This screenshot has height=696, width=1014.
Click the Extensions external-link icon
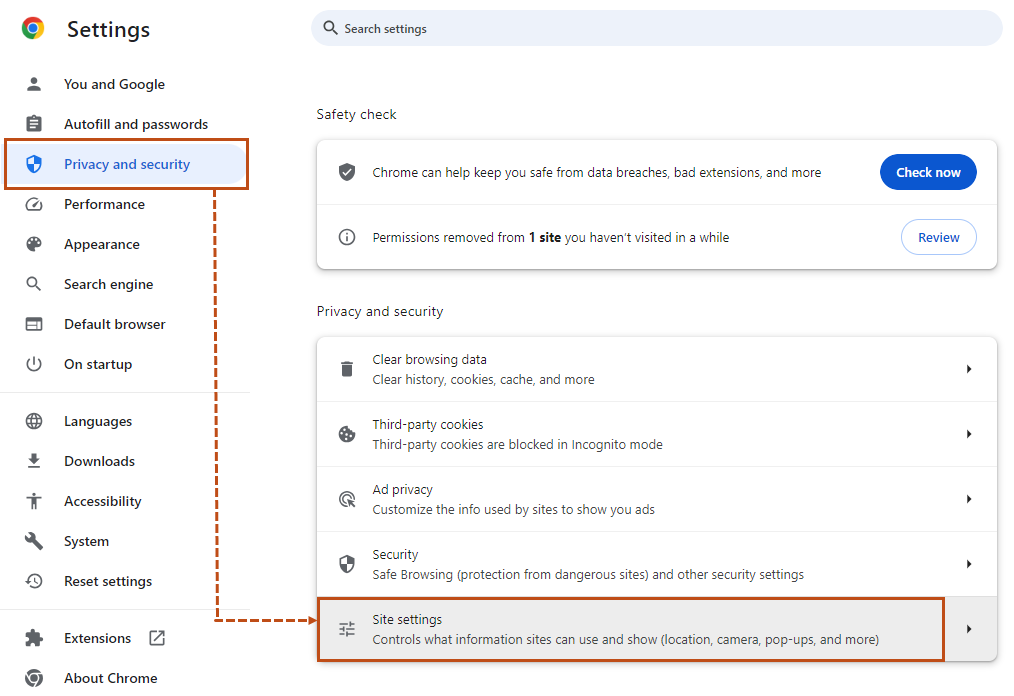pyautogui.click(x=156, y=638)
